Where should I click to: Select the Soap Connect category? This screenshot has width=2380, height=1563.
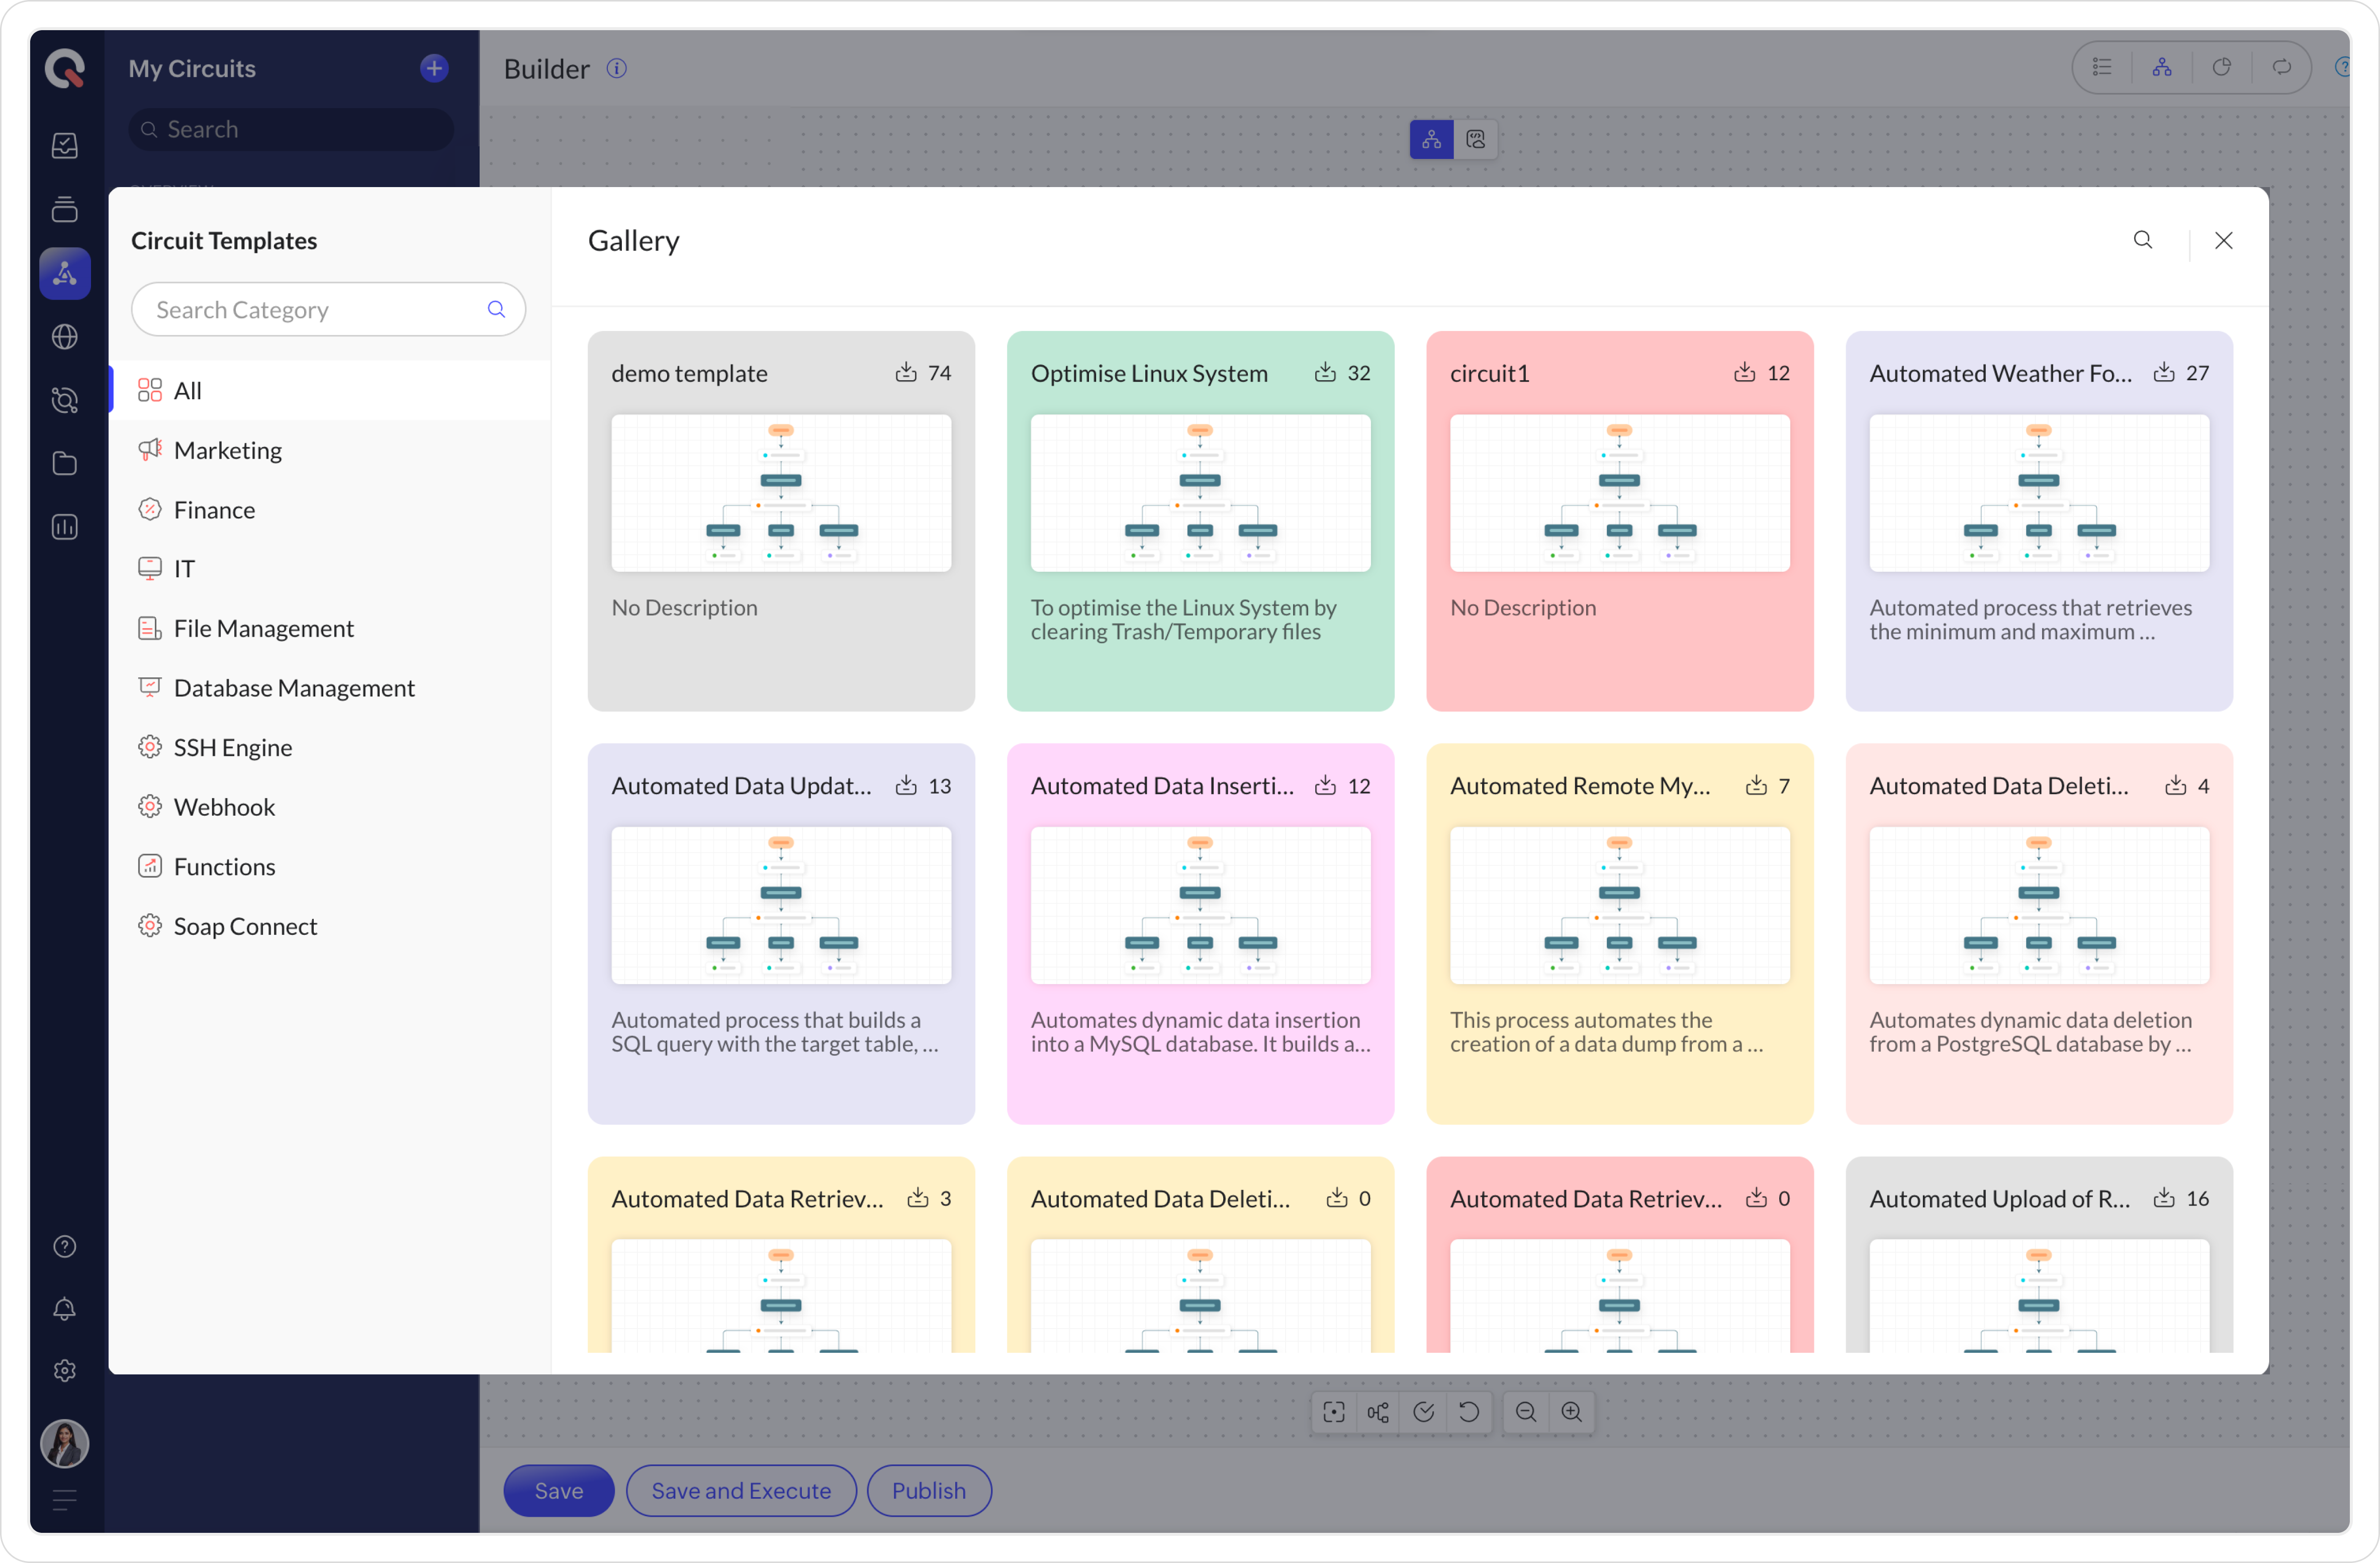245,926
